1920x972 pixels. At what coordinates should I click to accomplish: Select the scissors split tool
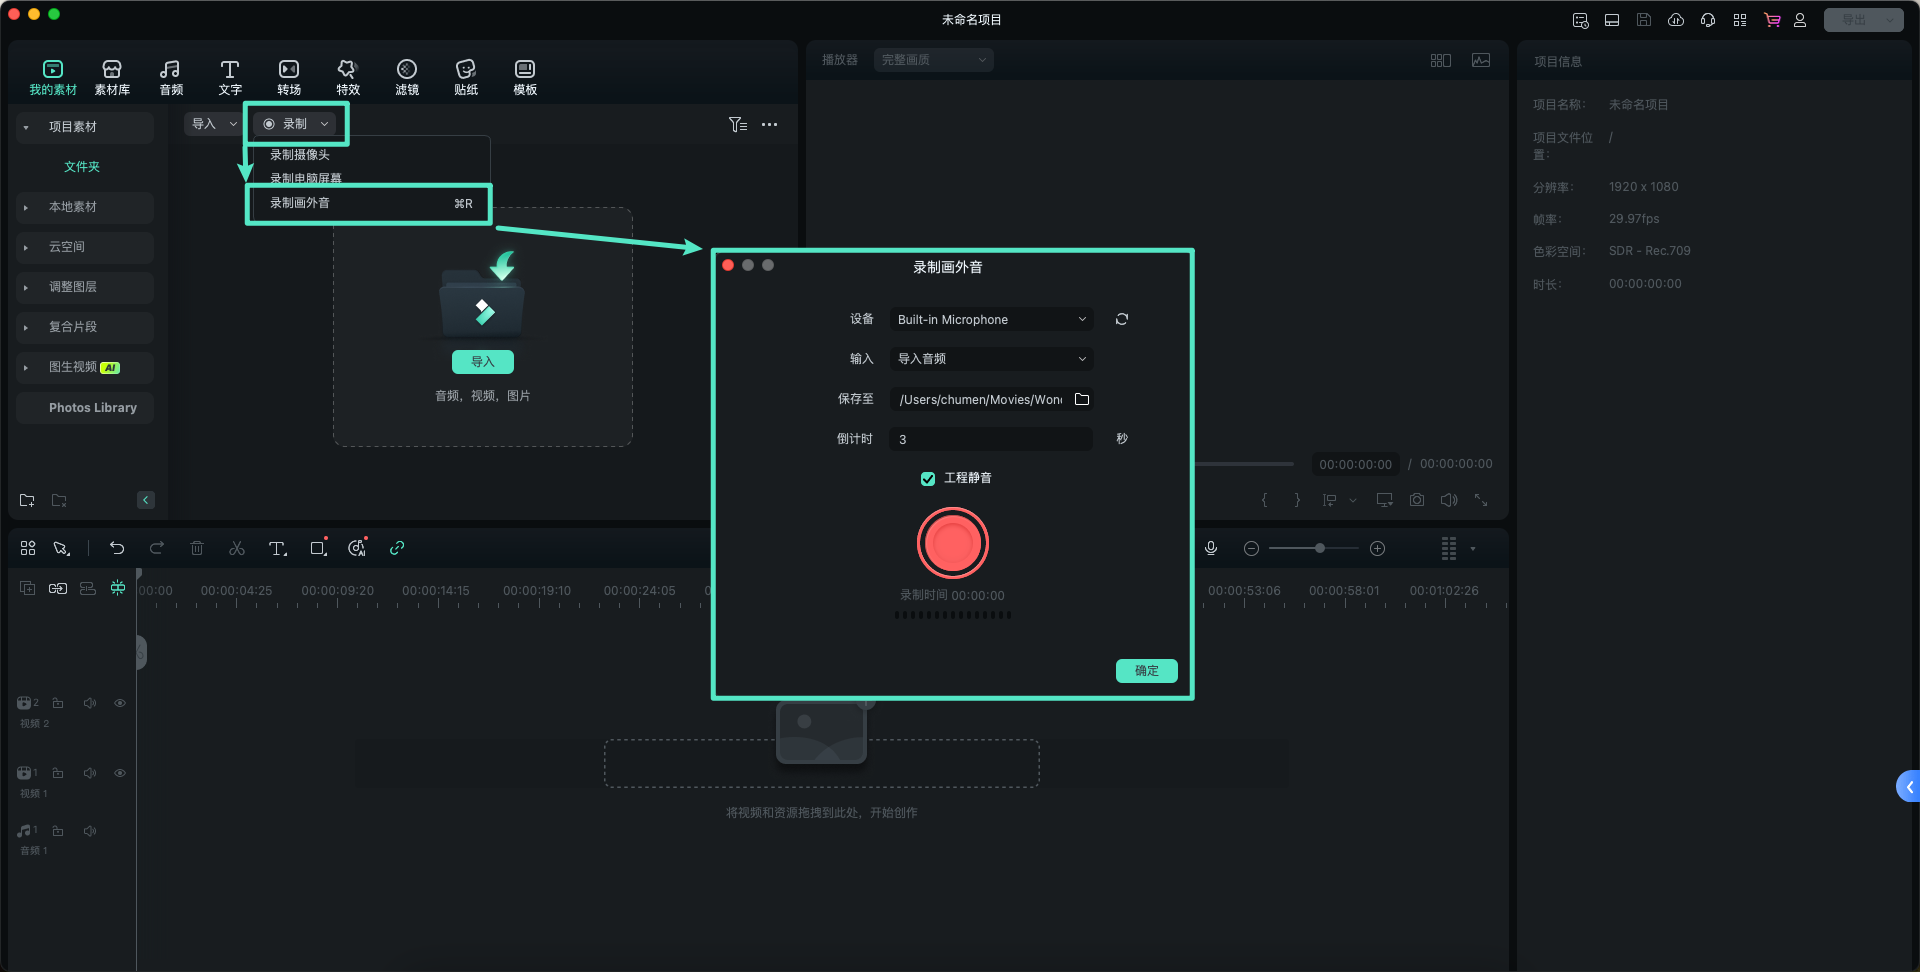tap(237, 548)
